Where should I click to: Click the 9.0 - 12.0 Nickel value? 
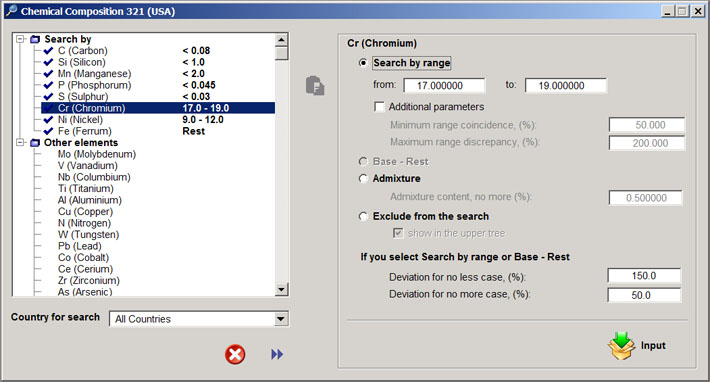click(x=203, y=120)
